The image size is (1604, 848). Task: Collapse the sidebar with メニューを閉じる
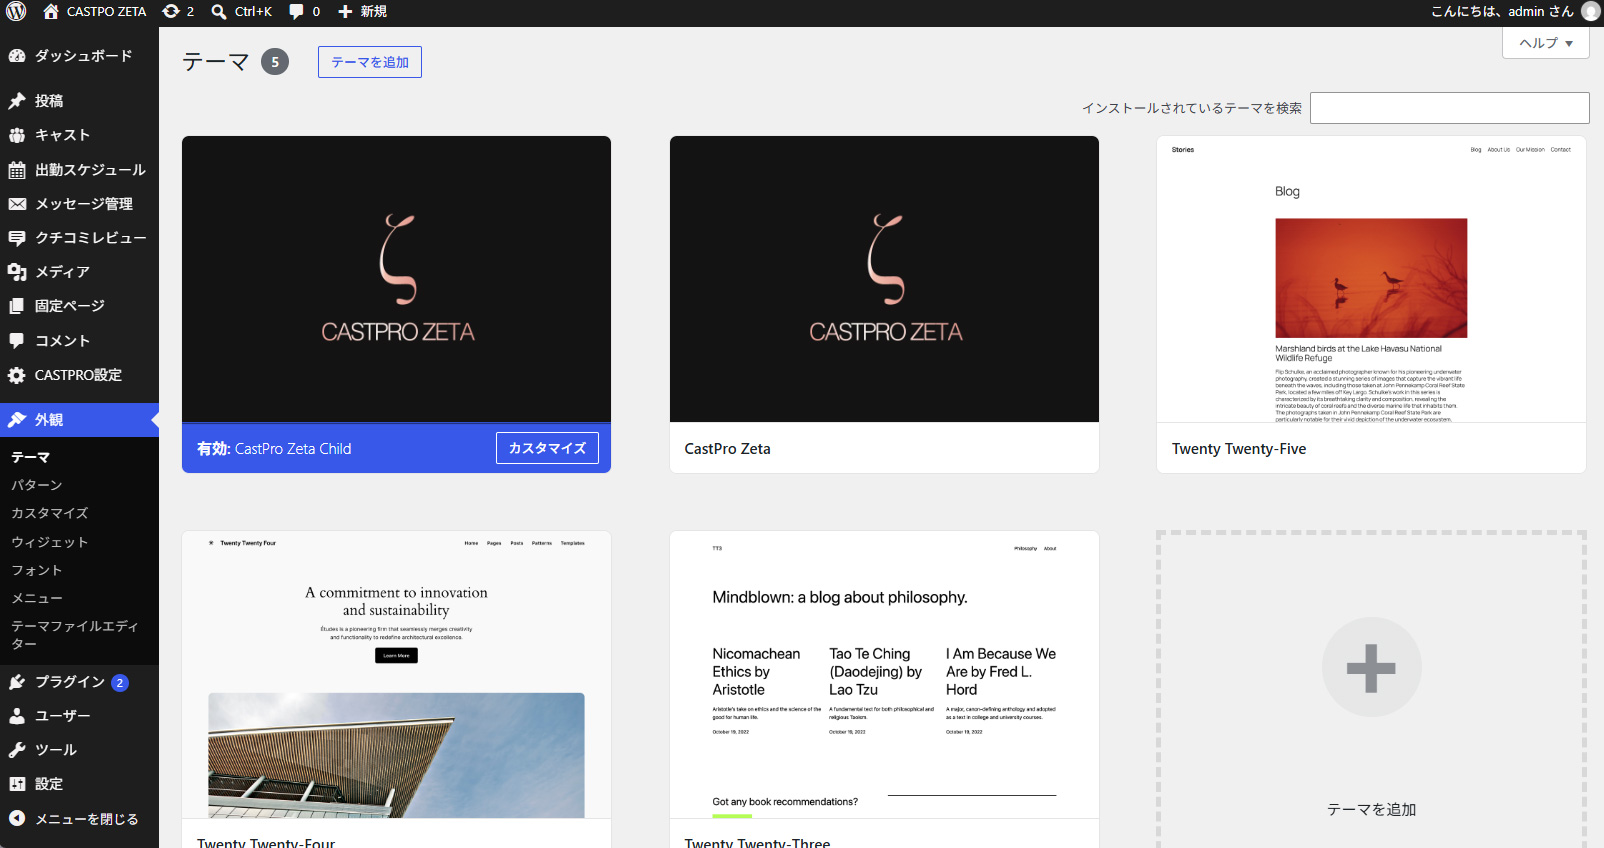pos(79,819)
